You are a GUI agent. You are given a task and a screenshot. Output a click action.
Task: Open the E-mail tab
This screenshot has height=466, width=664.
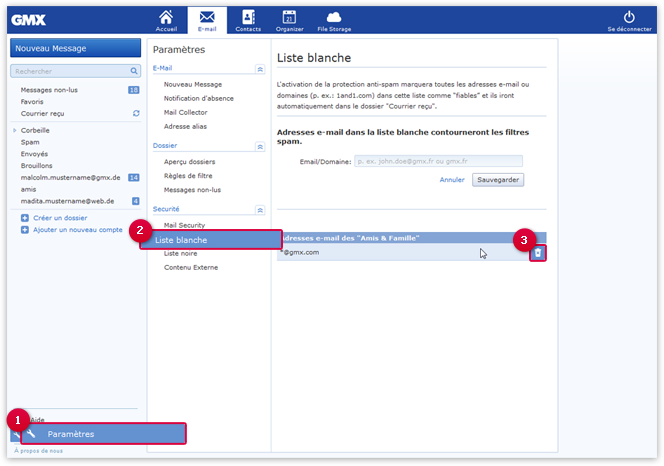pyautogui.click(x=207, y=20)
